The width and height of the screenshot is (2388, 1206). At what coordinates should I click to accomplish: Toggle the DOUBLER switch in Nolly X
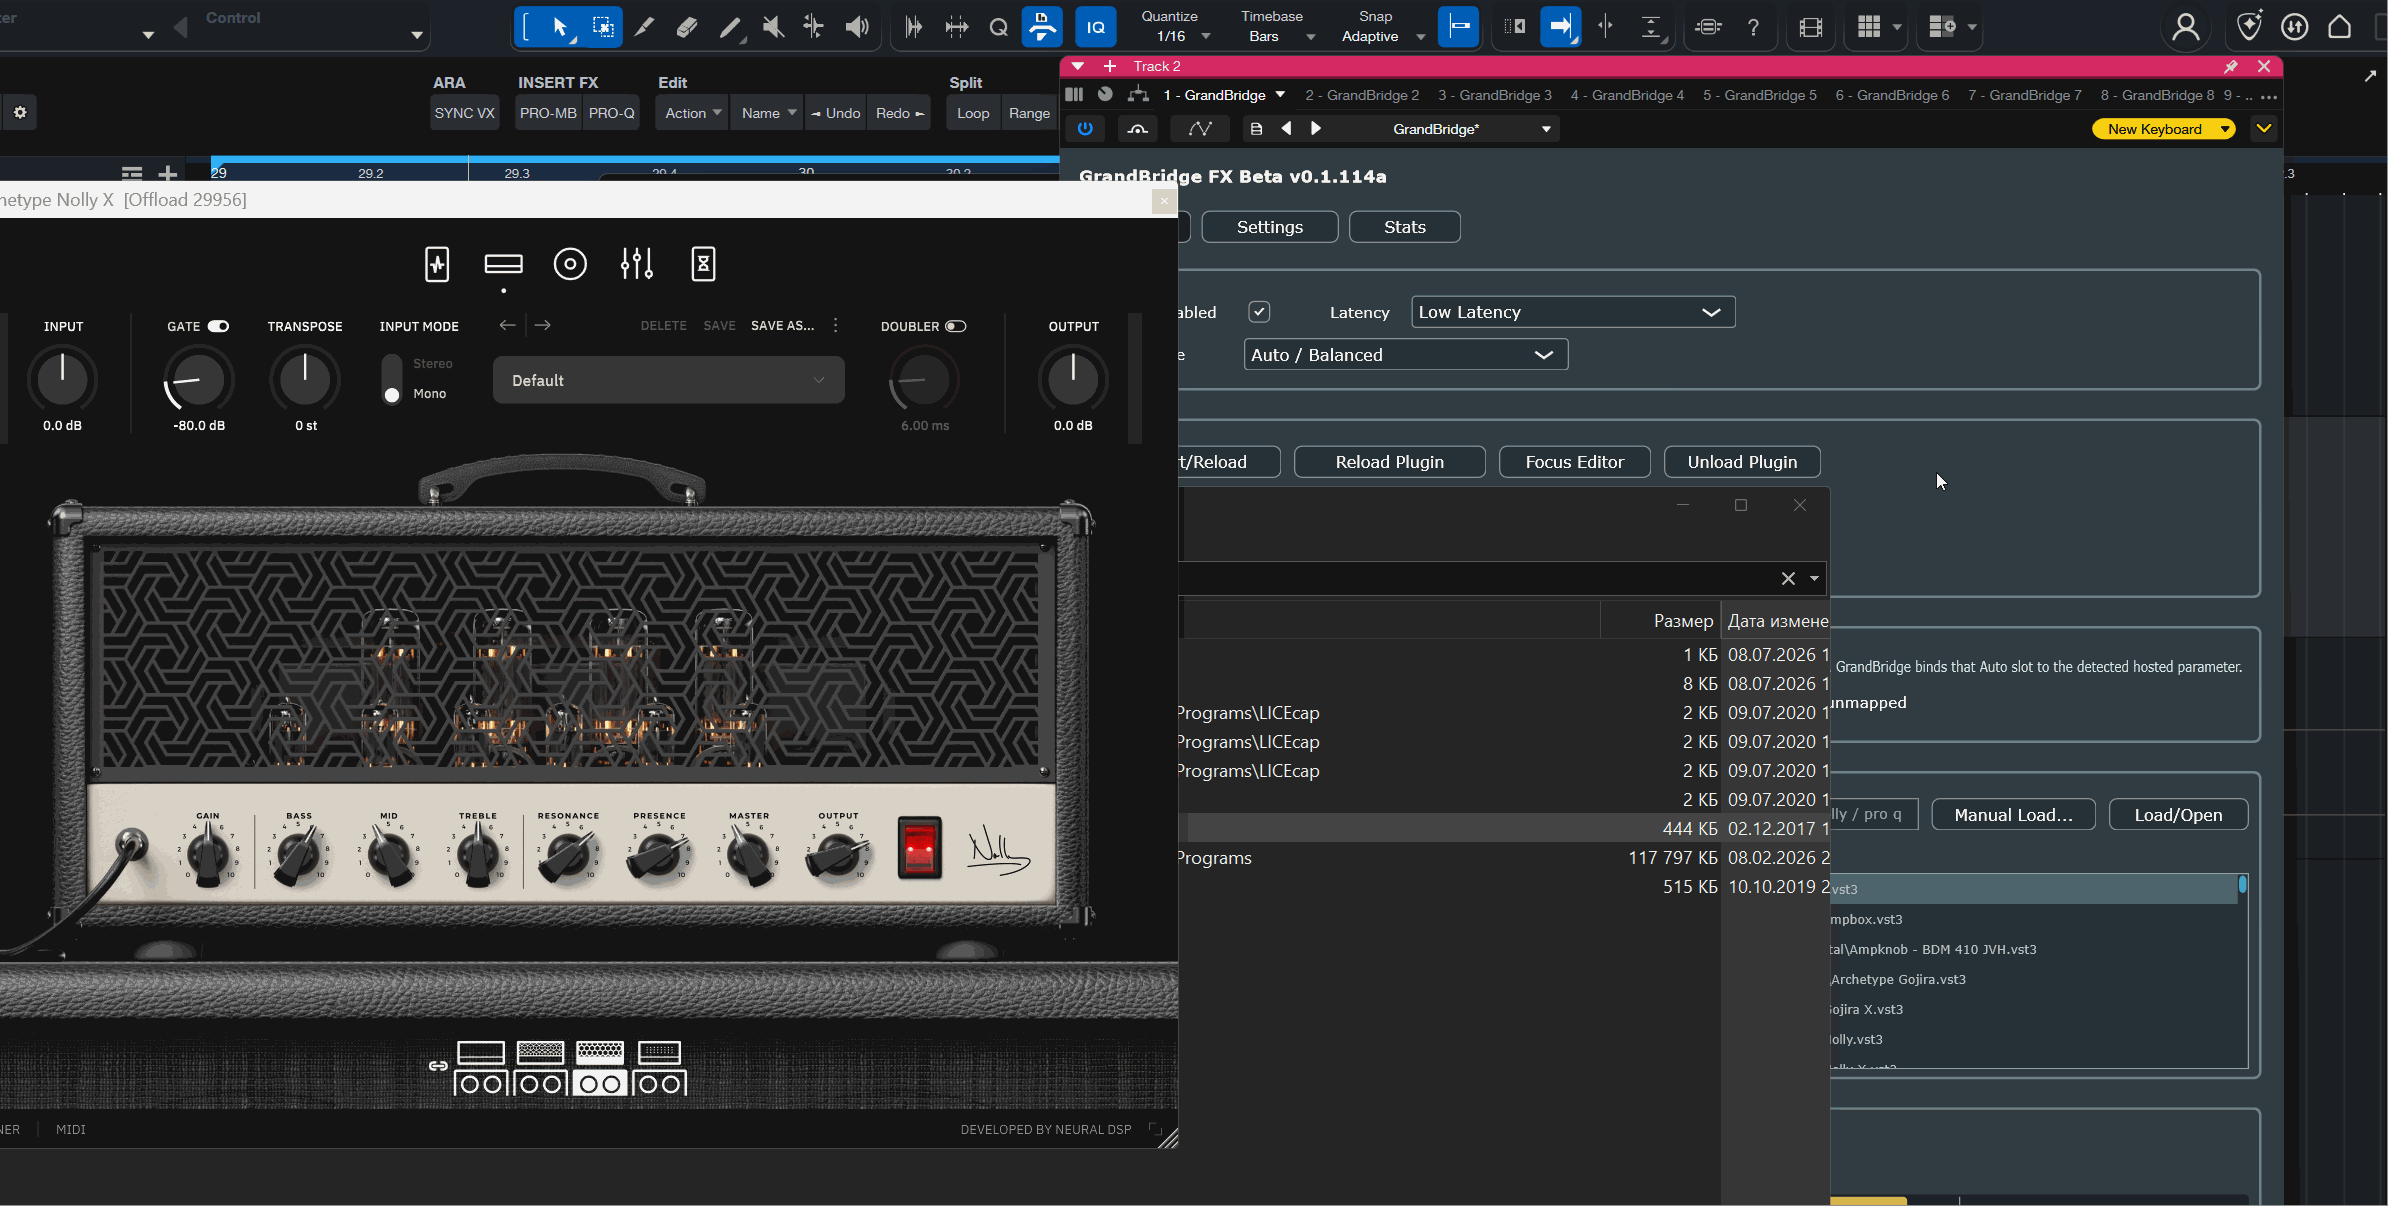pos(956,326)
